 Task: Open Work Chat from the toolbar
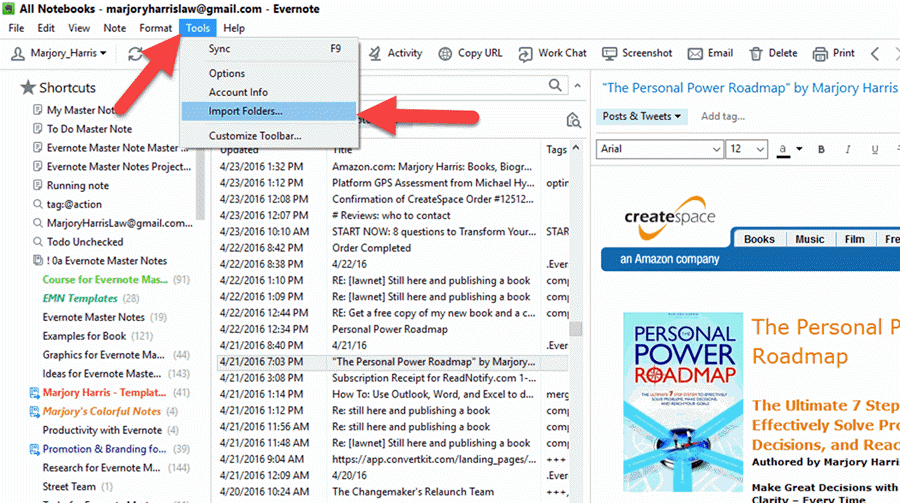pos(552,53)
